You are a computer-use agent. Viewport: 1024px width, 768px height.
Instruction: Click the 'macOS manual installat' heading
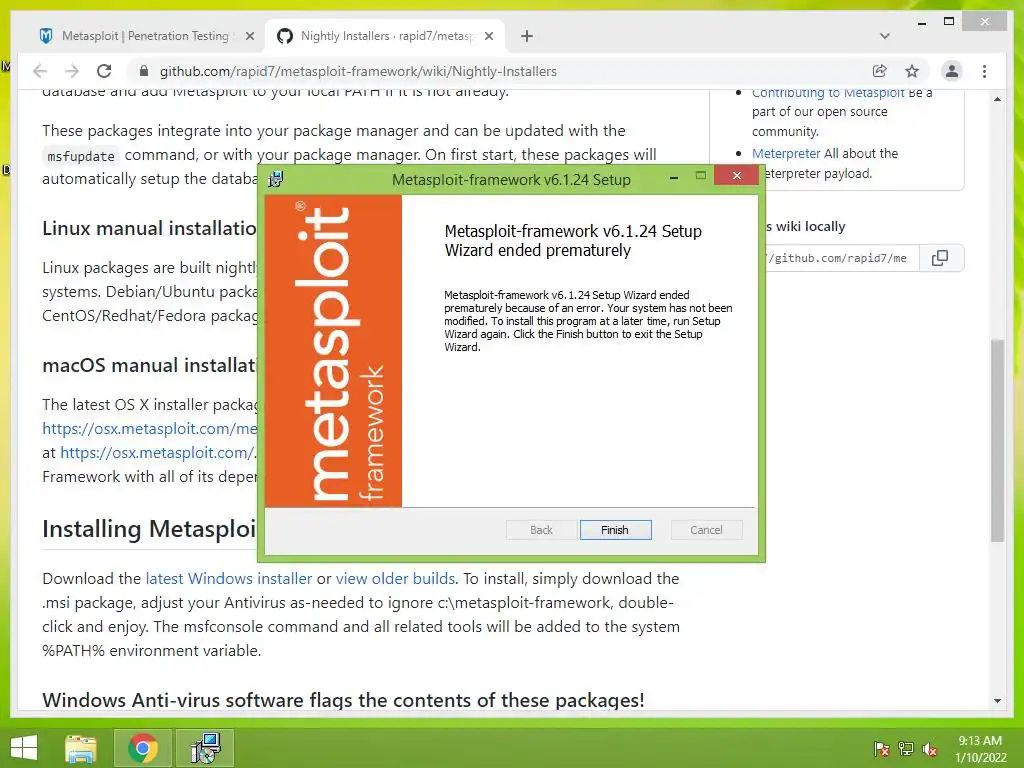pyautogui.click(x=150, y=365)
